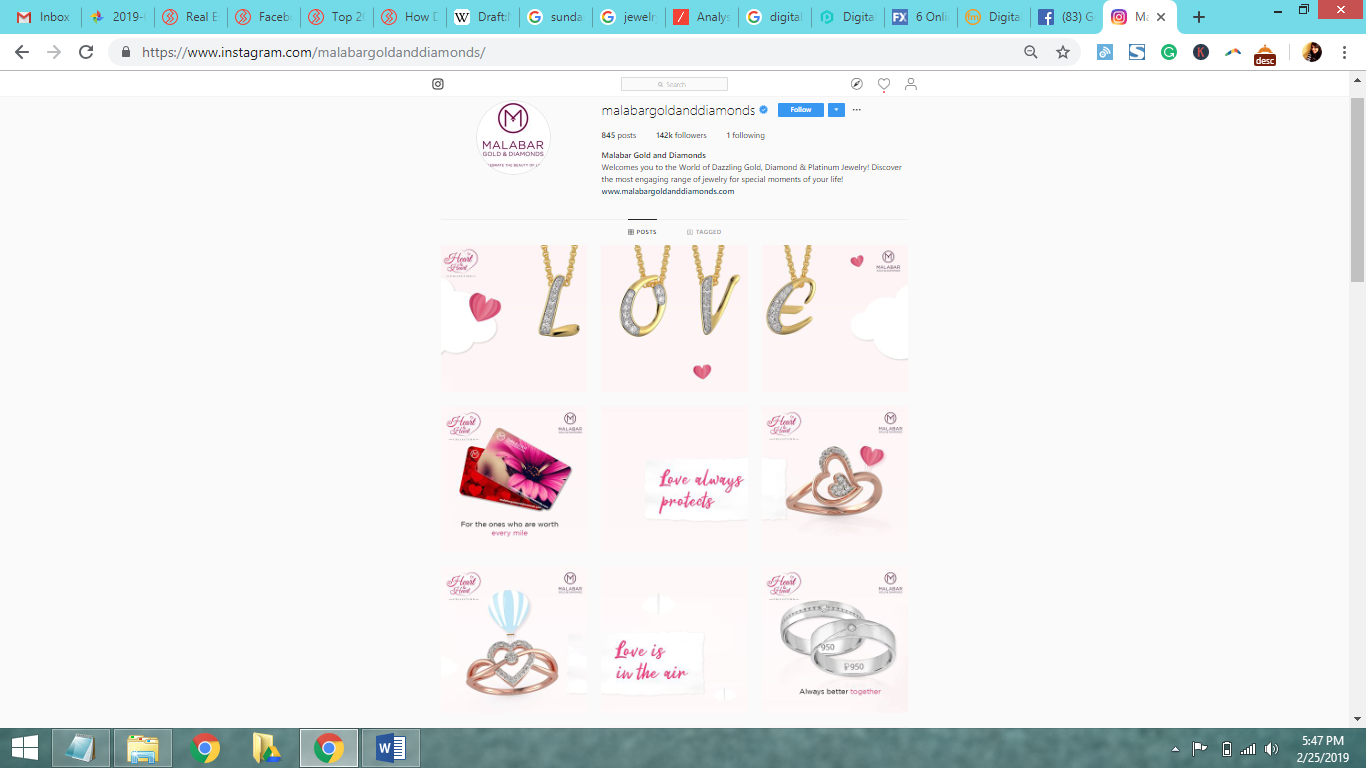Switch to the Inbox browser tab
The width and height of the screenshot is (1366, 768).
(44, 17)
